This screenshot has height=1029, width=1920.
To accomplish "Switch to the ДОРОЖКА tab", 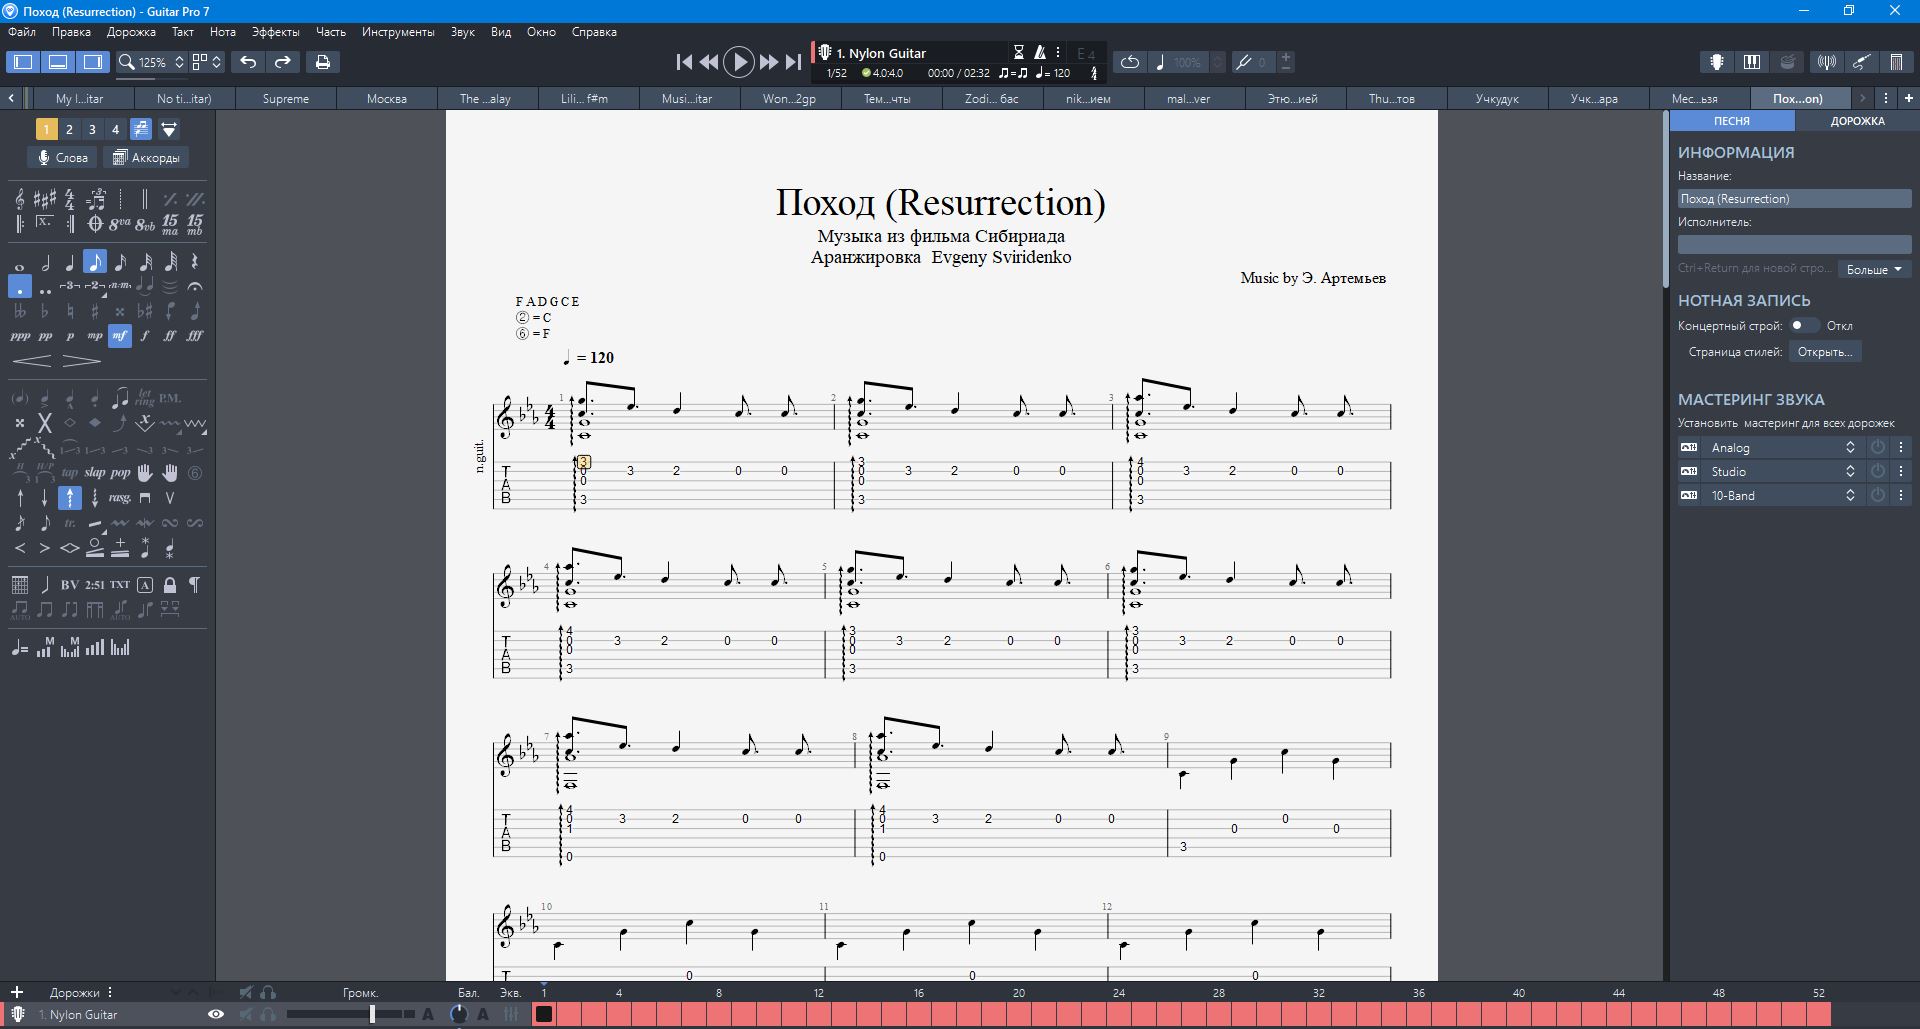I will coord(1856,121).
